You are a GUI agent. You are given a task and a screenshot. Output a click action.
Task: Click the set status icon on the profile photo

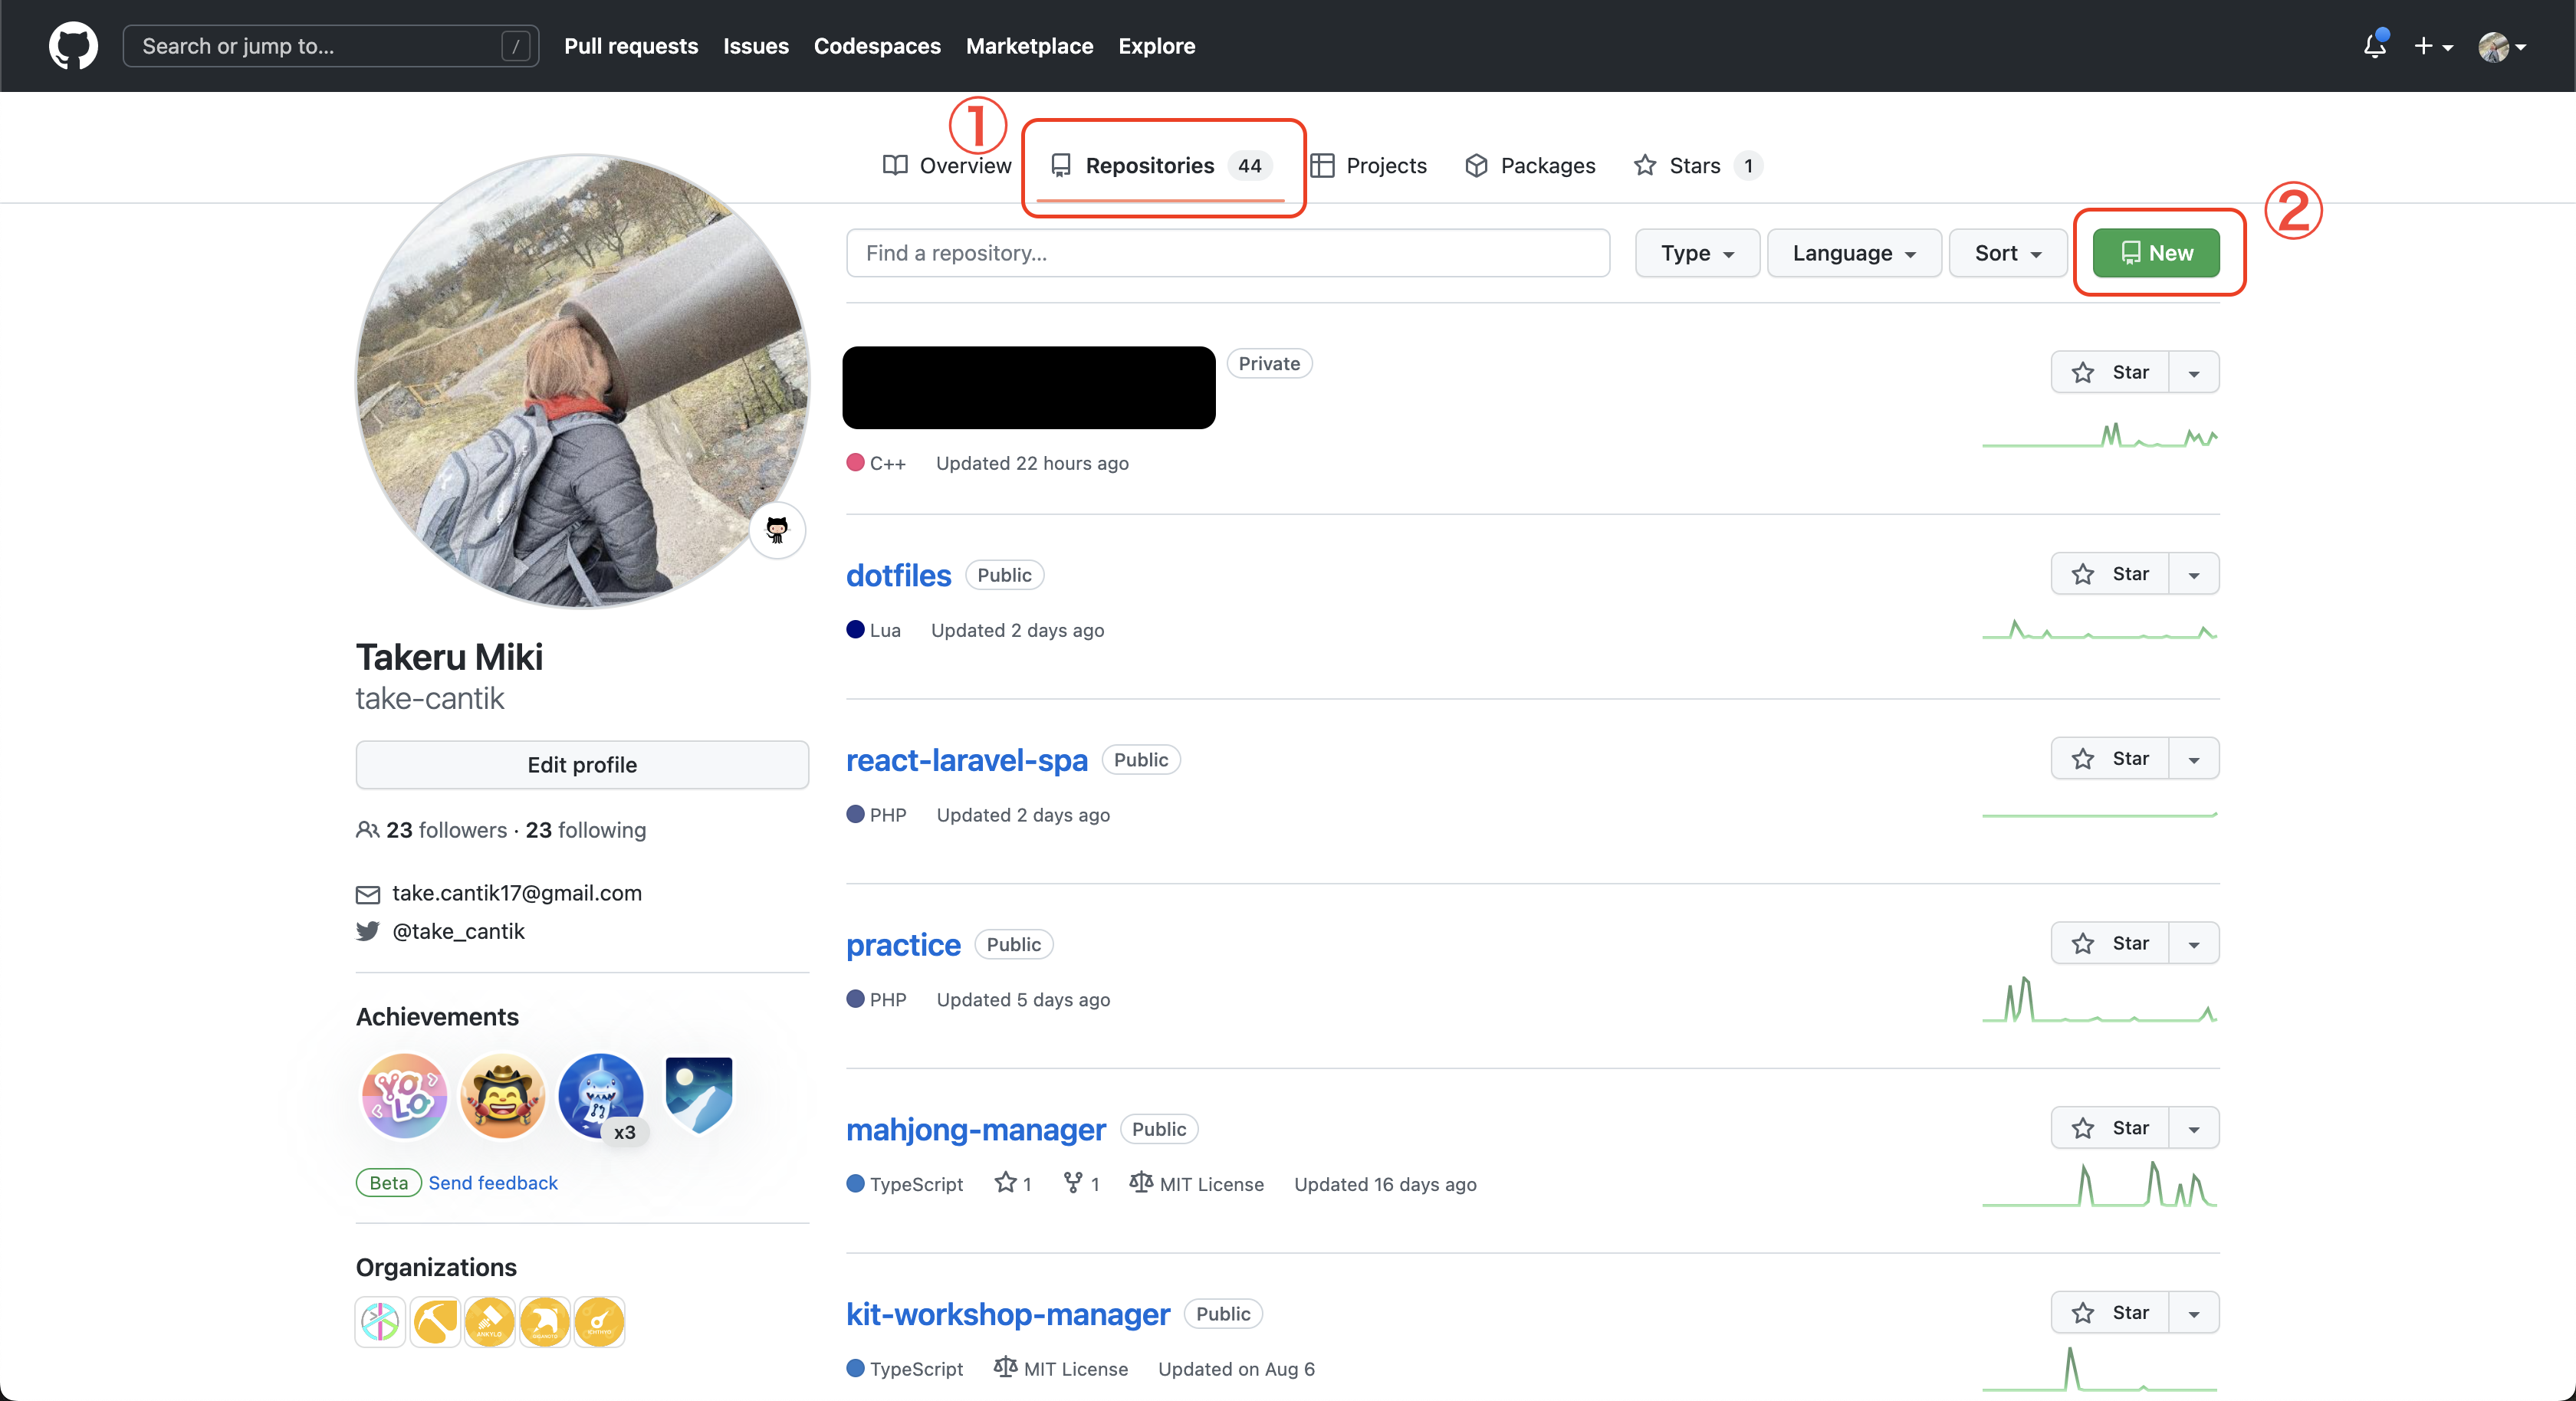(x=777, y=529)
